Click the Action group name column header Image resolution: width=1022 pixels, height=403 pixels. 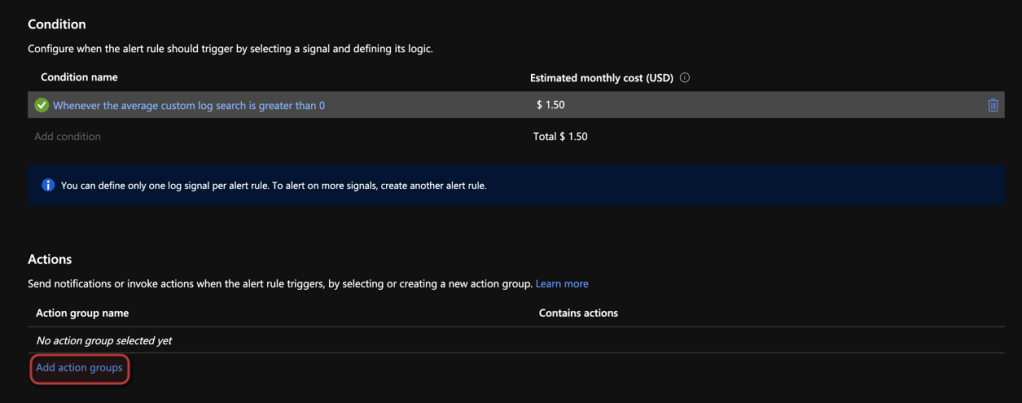82,313
